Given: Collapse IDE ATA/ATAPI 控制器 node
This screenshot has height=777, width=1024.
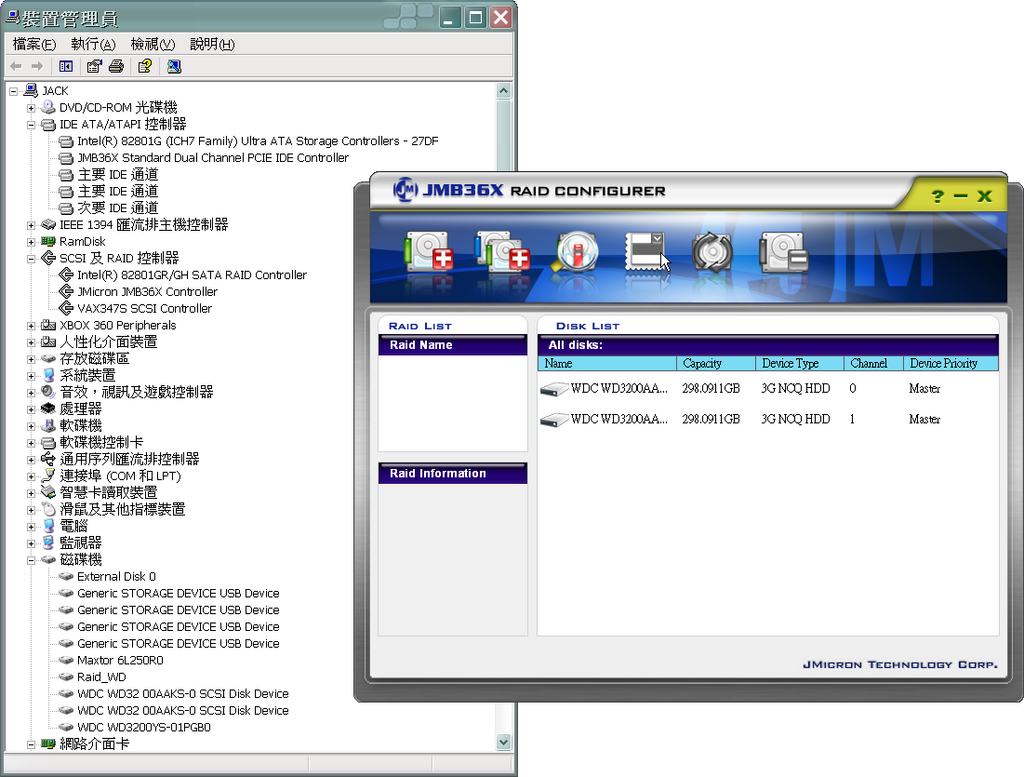Looking at the screenshot, I should click(31, 125).
